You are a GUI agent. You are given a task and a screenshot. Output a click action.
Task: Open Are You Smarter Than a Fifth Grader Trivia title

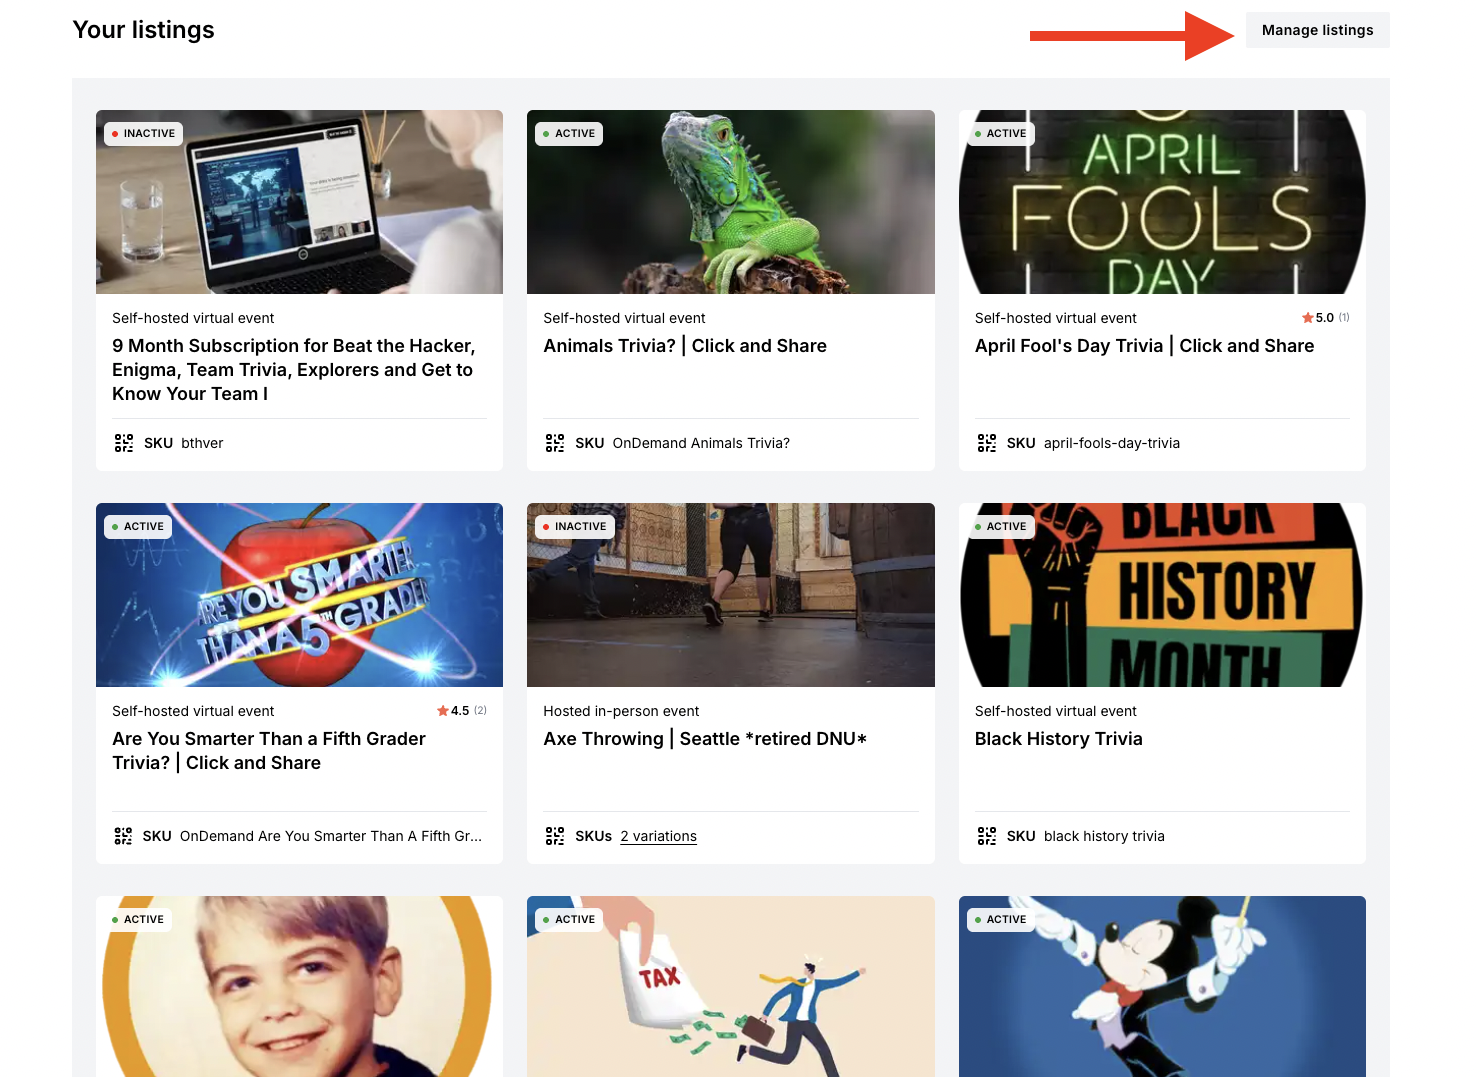(269, 751)
